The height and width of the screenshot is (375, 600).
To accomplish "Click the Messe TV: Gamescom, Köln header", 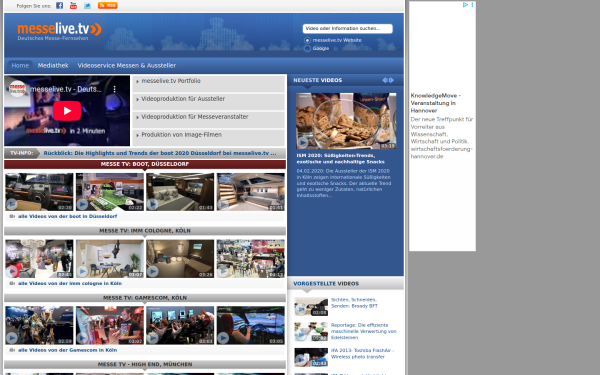I will [x=145, y=298].
